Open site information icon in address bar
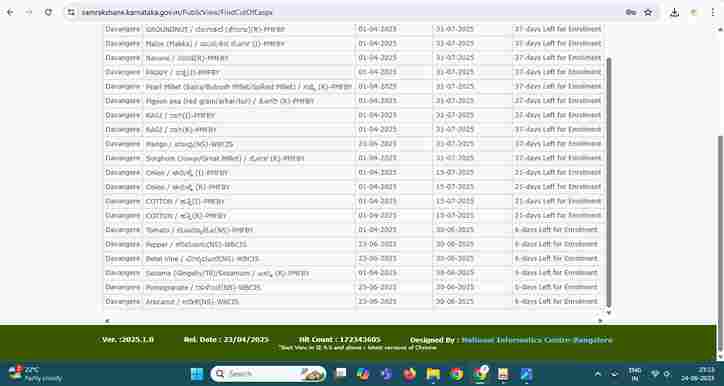This screenshot has width=724, height=386. [71, 12]
